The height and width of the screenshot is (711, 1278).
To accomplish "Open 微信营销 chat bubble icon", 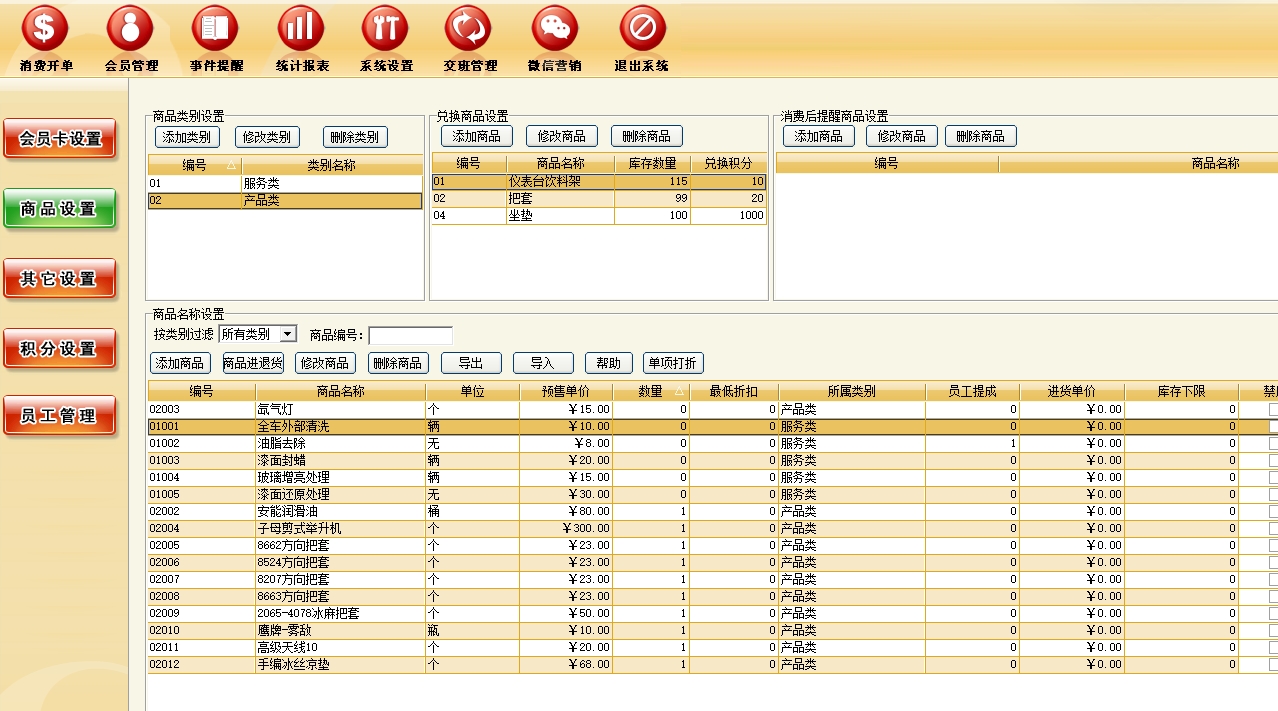I will click(555, 29).
